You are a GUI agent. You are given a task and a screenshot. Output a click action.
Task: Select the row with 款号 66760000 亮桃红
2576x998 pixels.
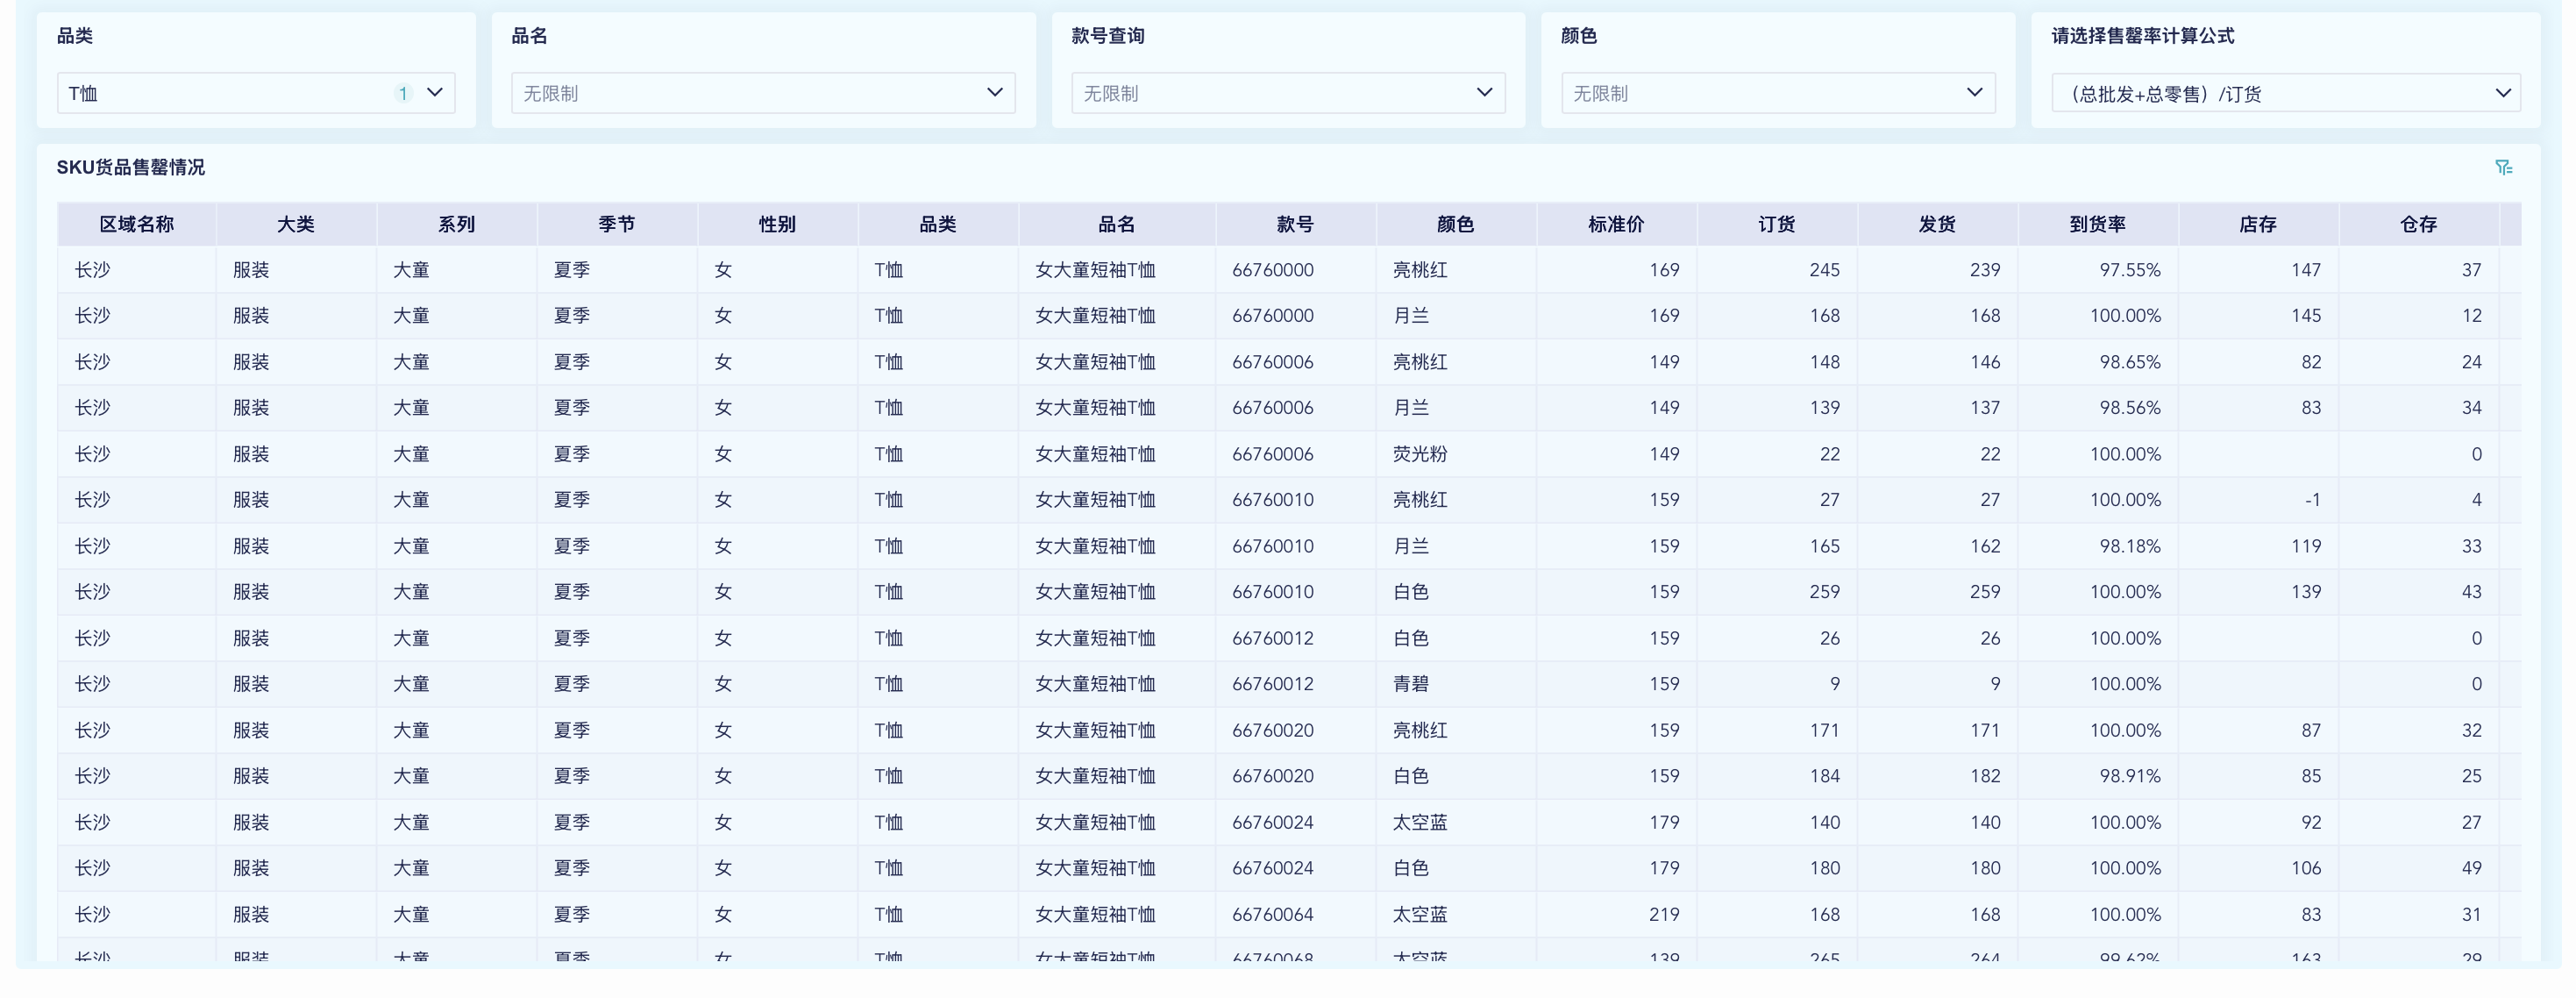tap(1417, 269)
